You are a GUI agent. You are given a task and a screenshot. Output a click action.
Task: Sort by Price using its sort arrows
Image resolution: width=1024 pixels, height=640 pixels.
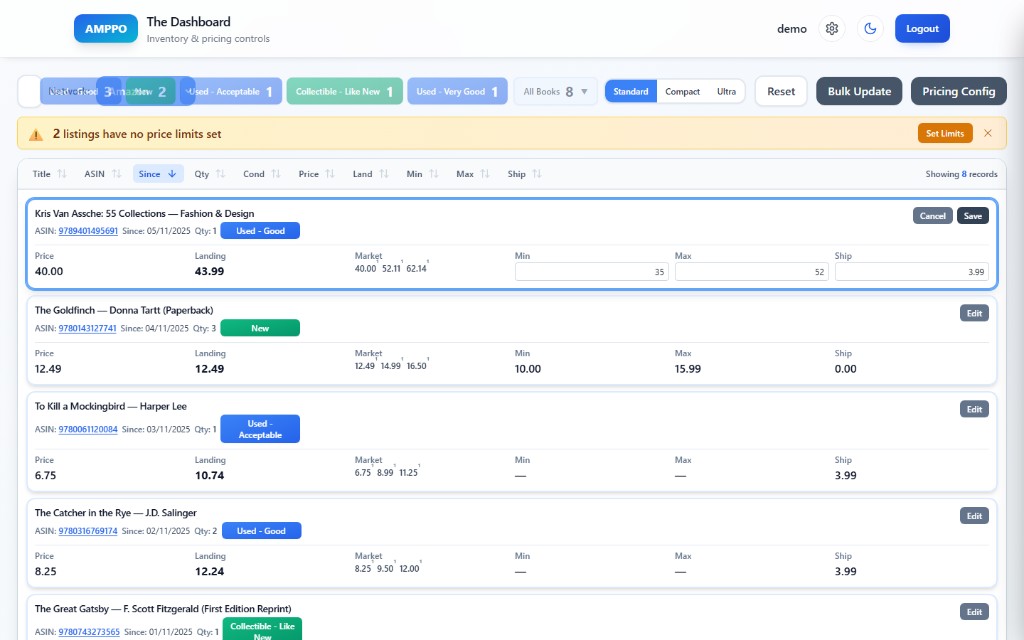coord(330,174)
